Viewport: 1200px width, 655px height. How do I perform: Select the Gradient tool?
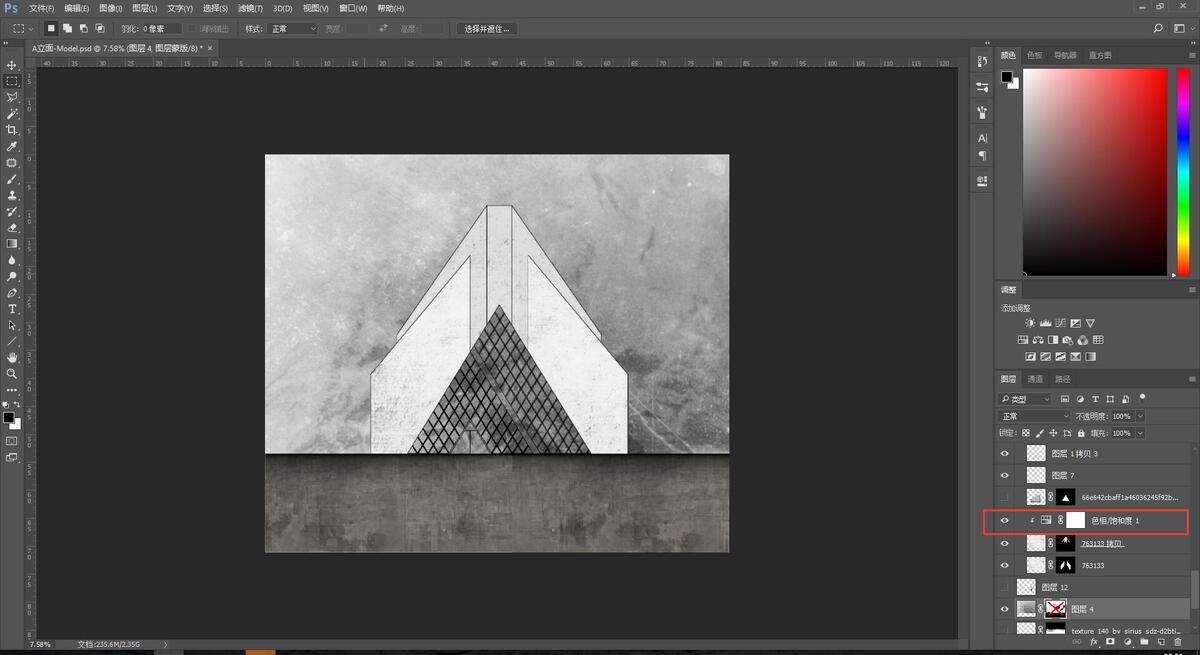click(x=12, y=244)
